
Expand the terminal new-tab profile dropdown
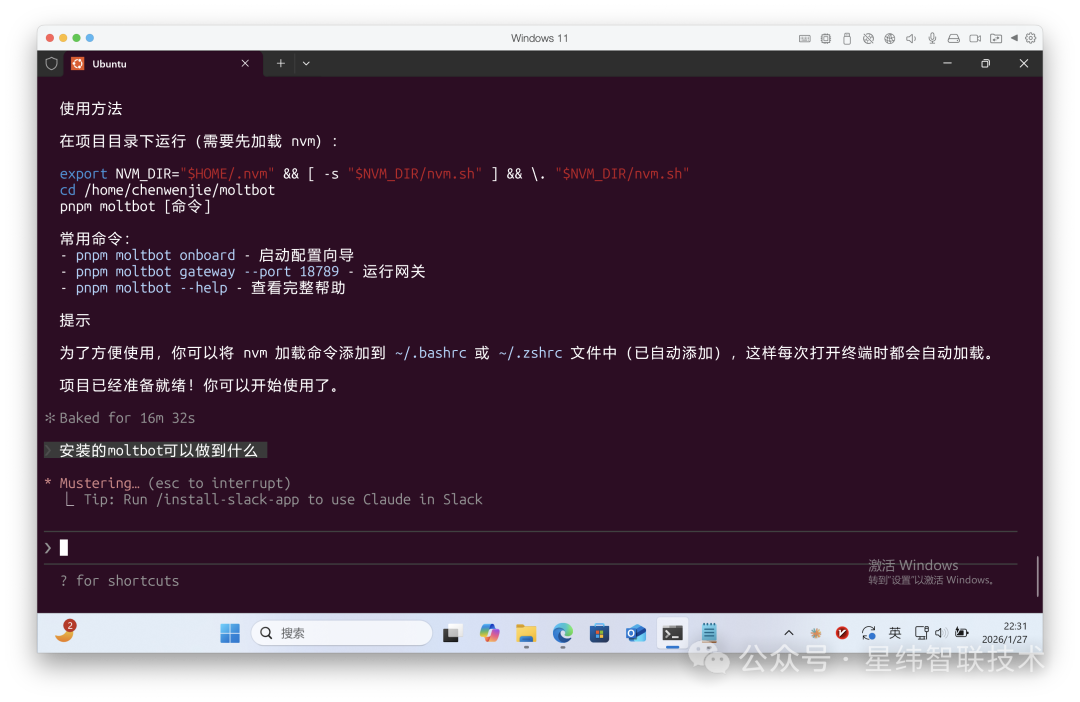click(306, 63)
